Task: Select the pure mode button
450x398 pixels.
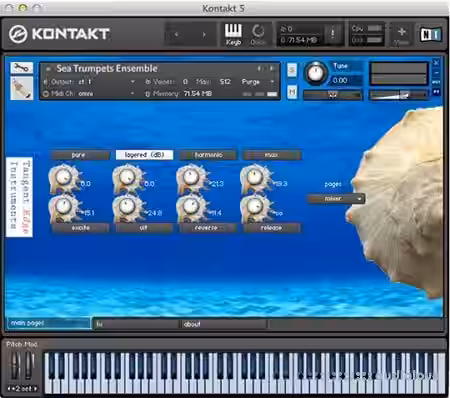Action: (80, 155)
